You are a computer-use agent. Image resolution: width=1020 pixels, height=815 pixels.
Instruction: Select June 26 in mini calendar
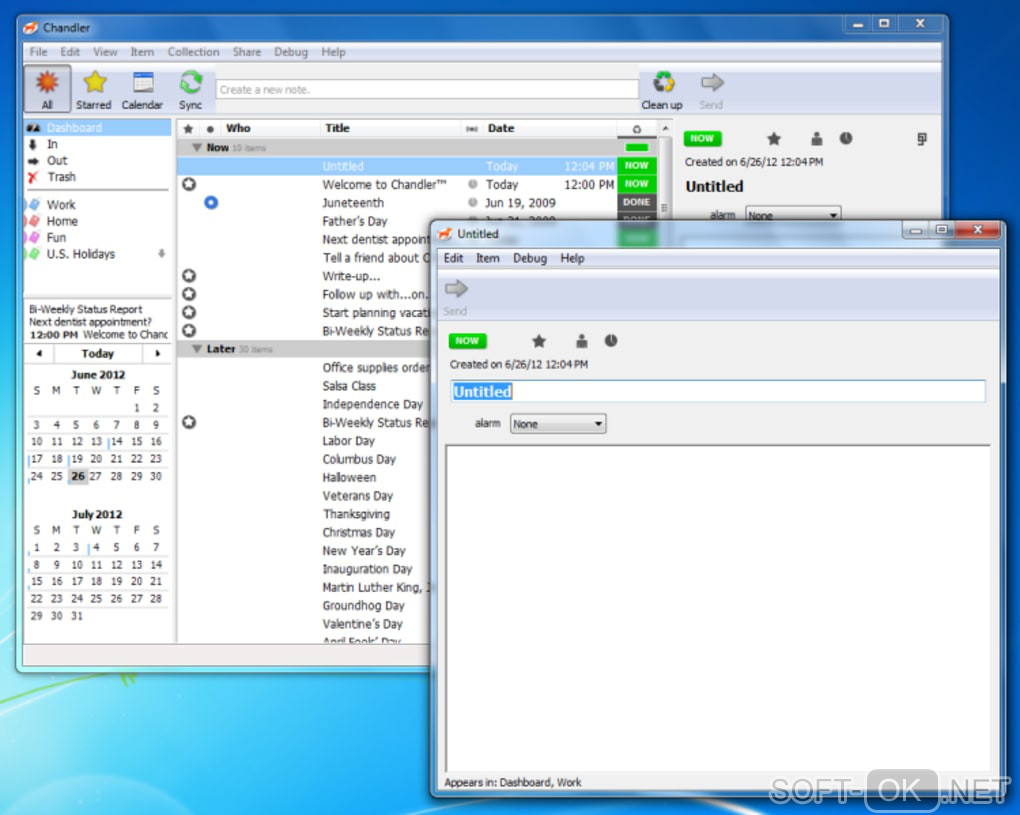78,476
